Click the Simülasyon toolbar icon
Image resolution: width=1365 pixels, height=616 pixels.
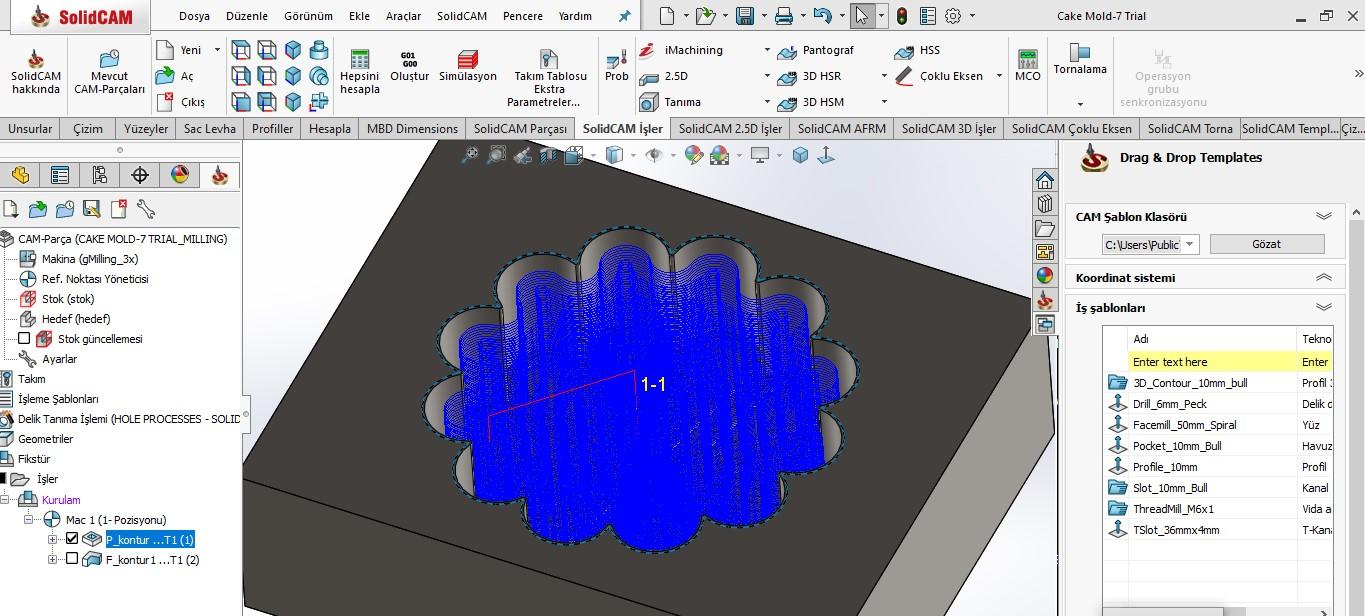(x=467, y=60)
